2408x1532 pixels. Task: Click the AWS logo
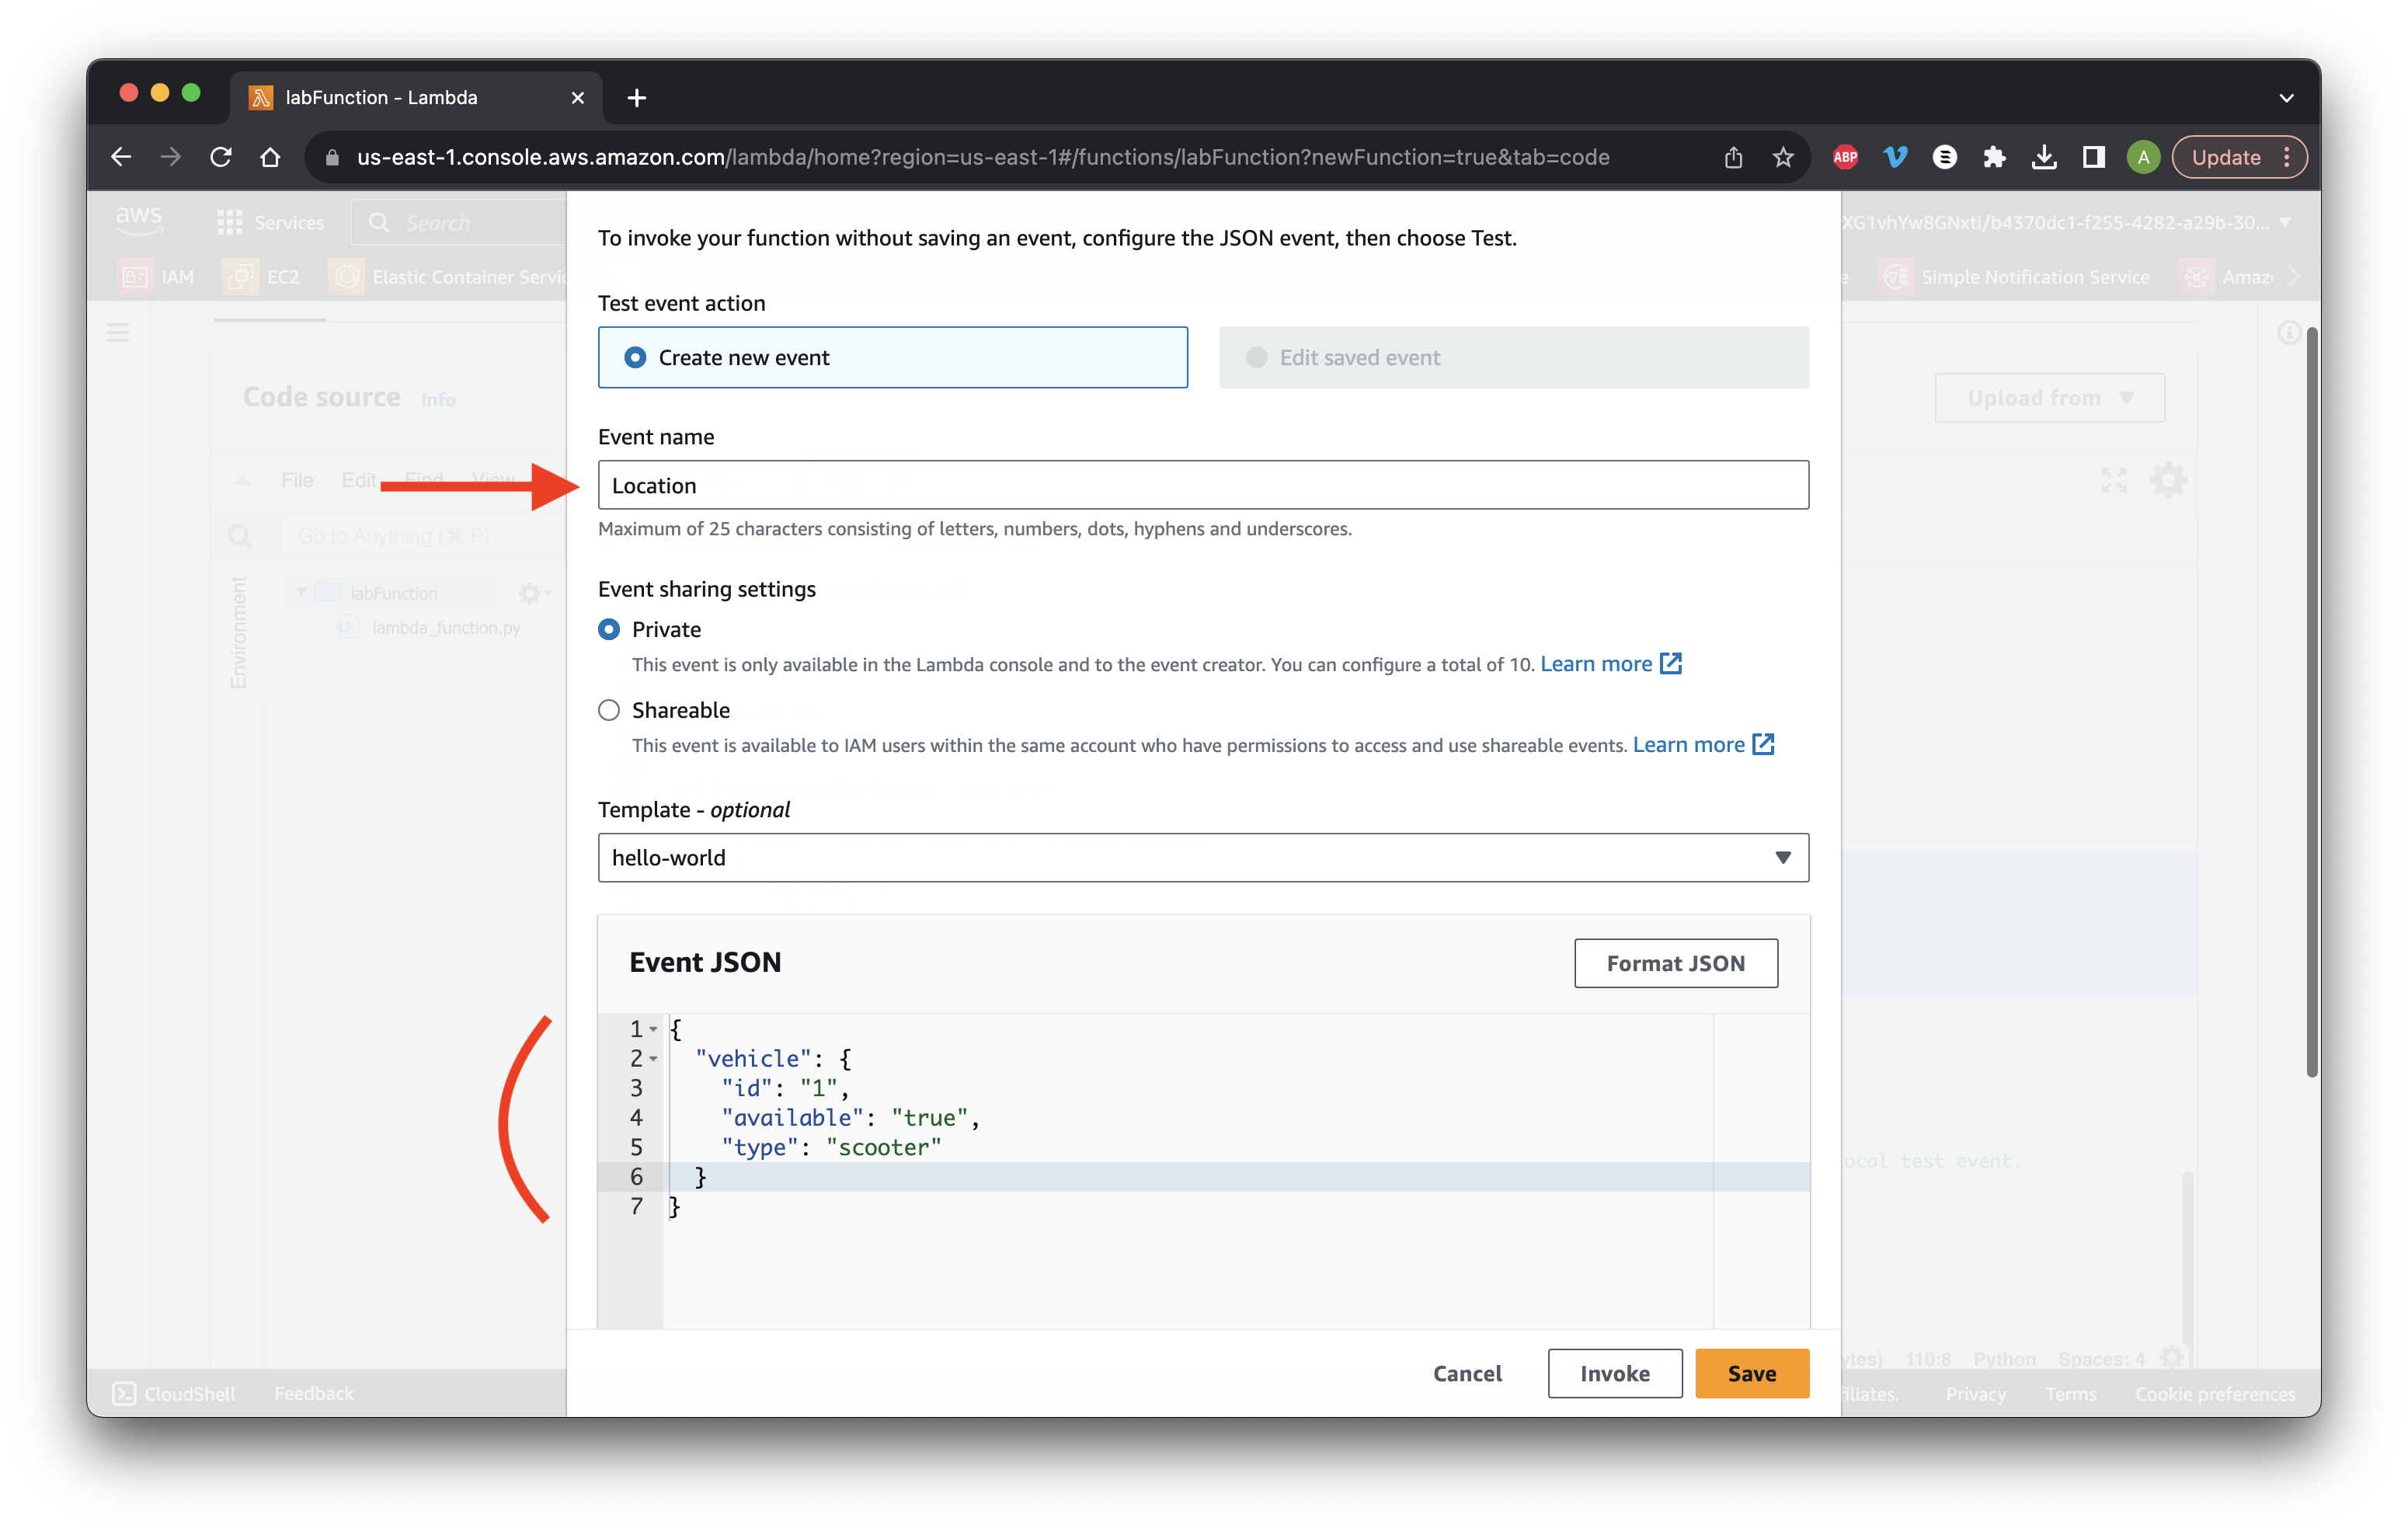138,220
